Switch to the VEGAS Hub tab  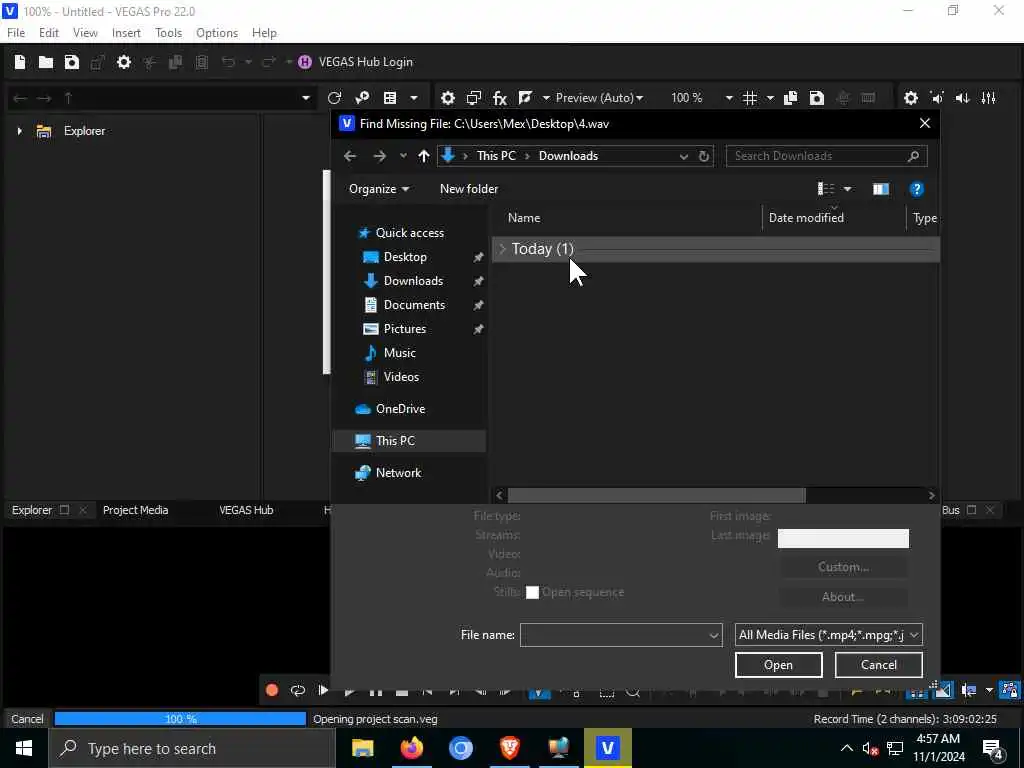(246, 510)
